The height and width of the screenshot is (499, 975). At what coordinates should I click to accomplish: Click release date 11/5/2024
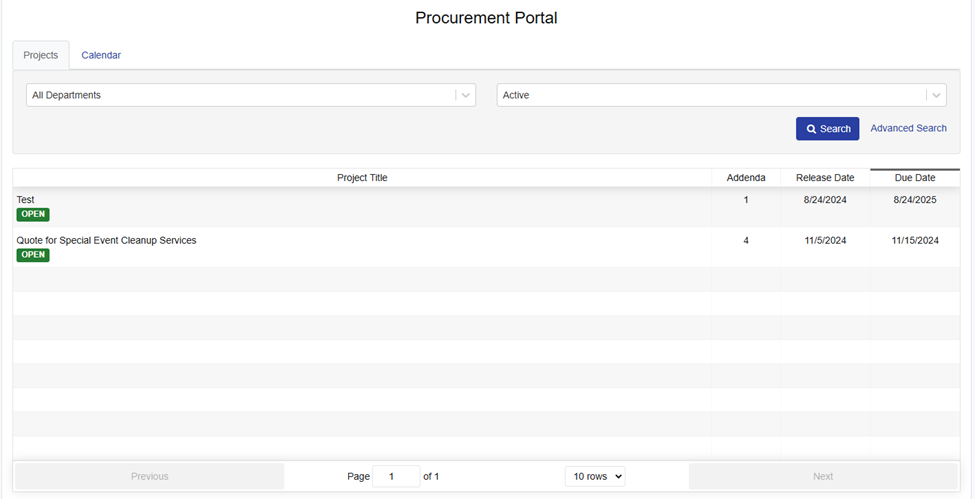click(825, 240)
